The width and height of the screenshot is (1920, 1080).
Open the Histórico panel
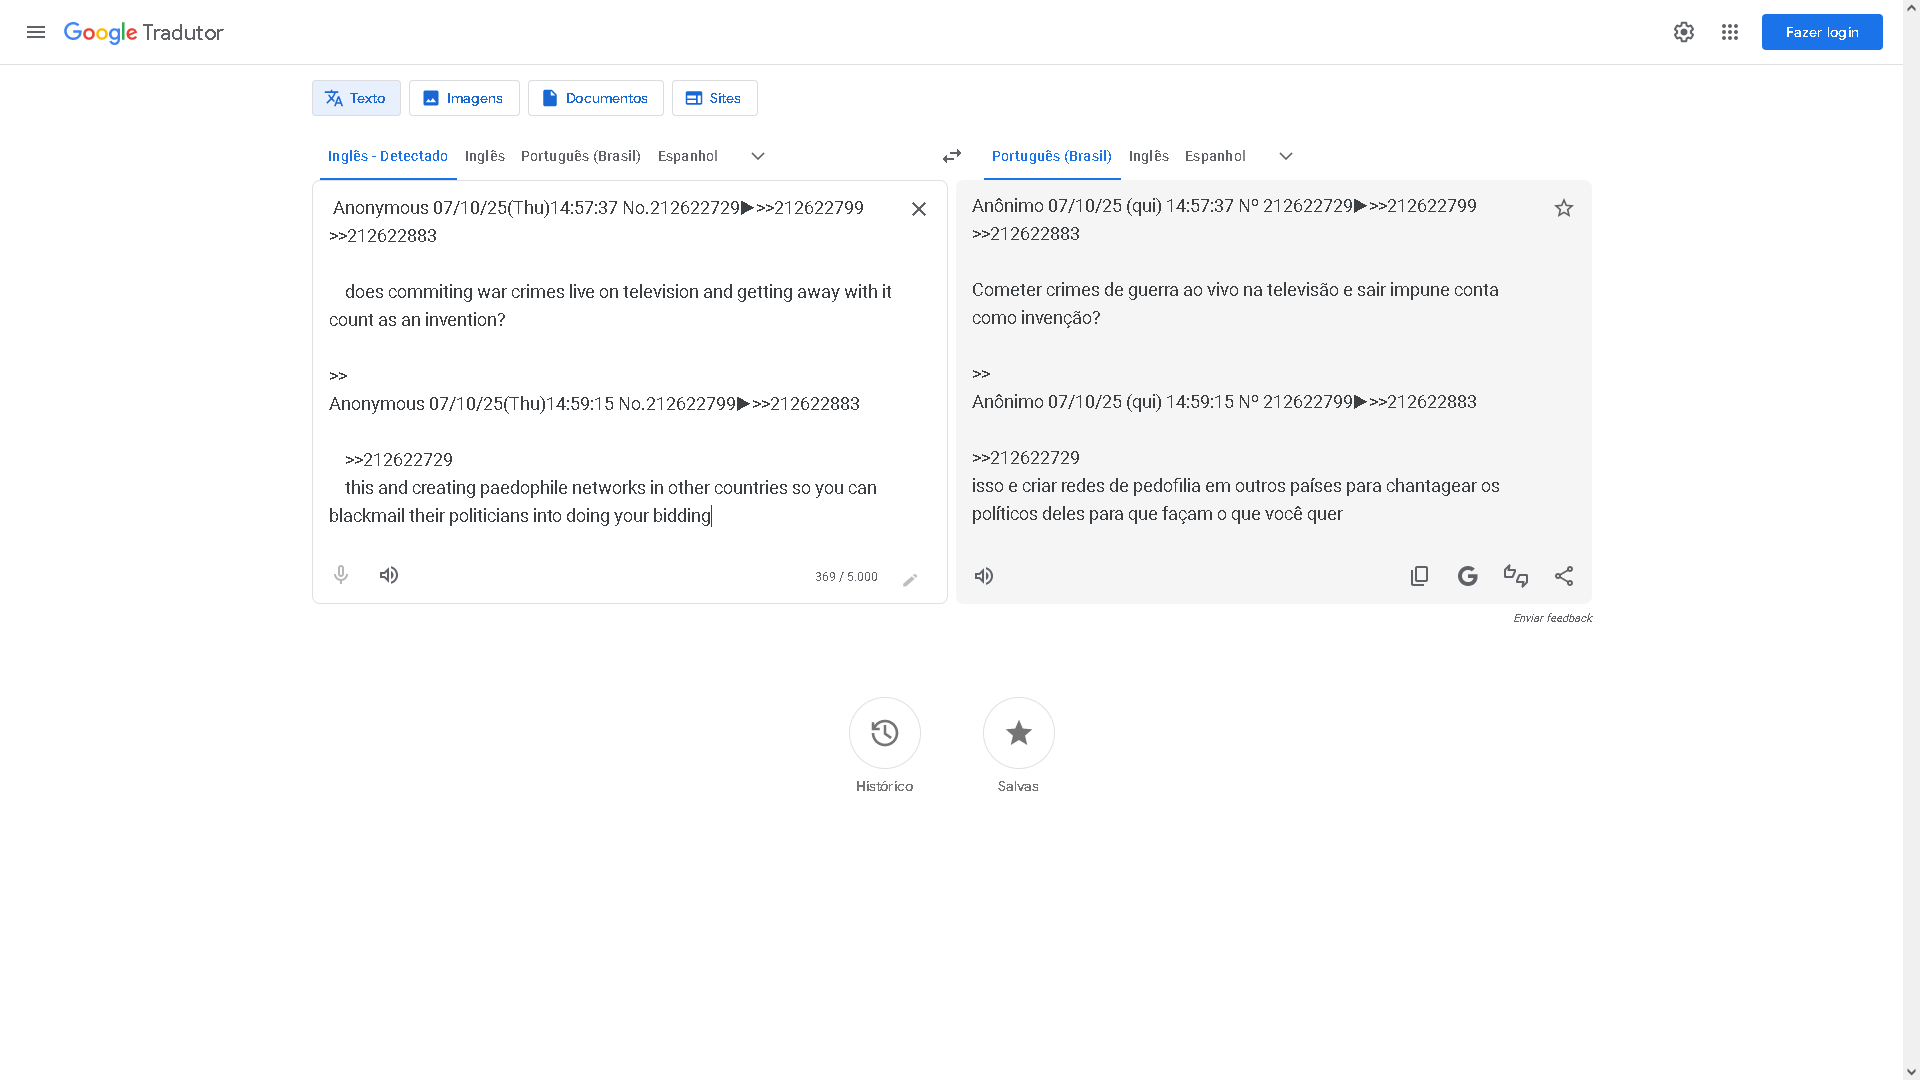(885, 733)
